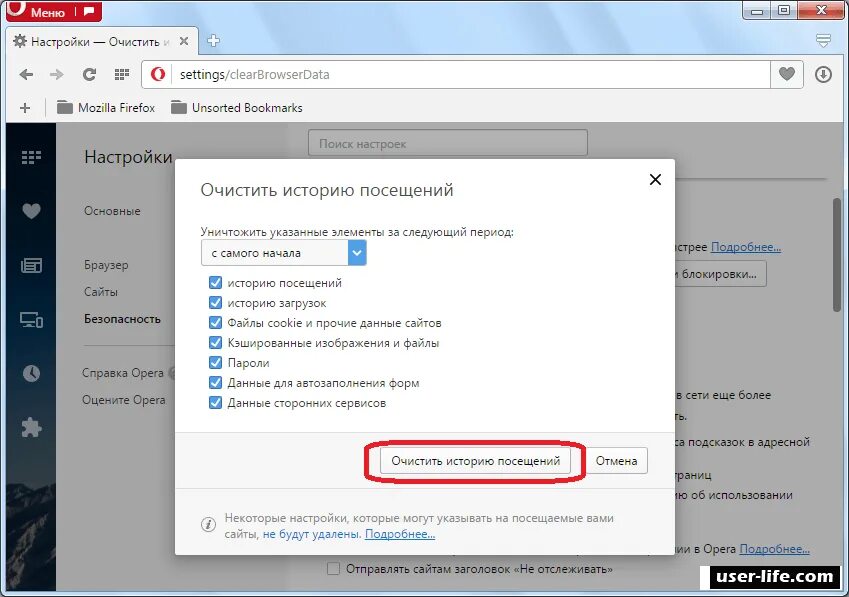The width and height of the screenshot is (849, 597).
Task: Open Speed Dial grid icon in toolbar
Action: (x=122, y=74)
